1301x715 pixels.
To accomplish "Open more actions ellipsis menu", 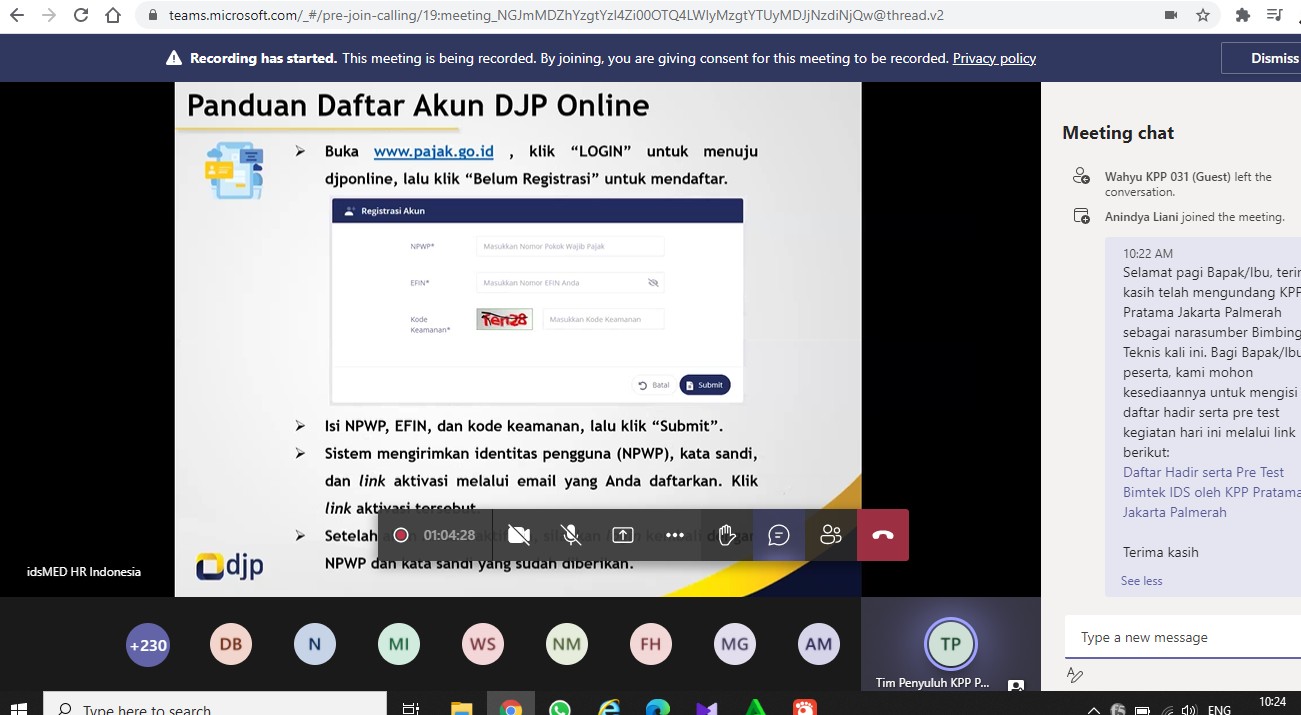I will coord(675,535).
